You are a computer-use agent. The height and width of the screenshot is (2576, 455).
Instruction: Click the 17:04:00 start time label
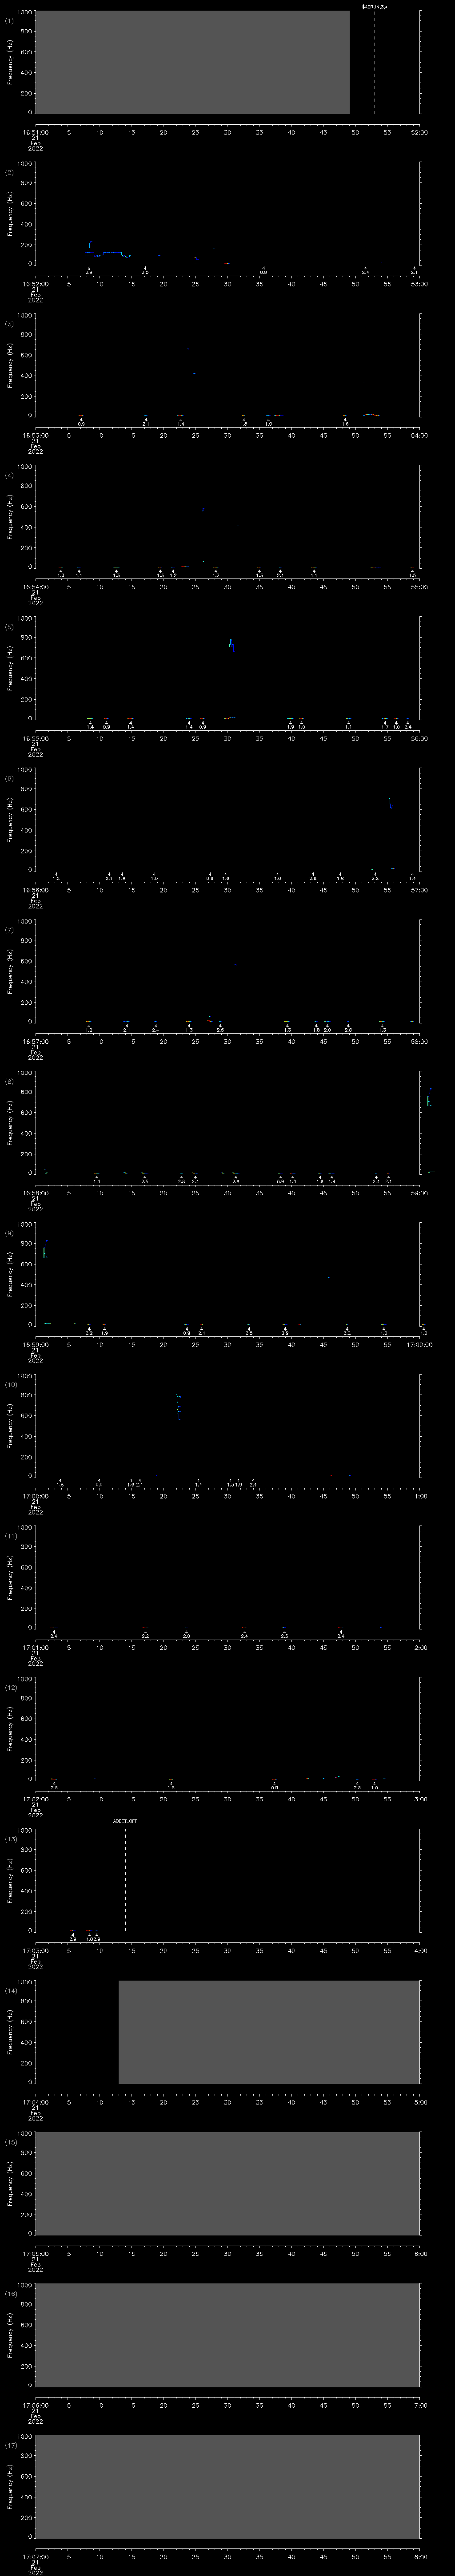(x=35, y=2101)
